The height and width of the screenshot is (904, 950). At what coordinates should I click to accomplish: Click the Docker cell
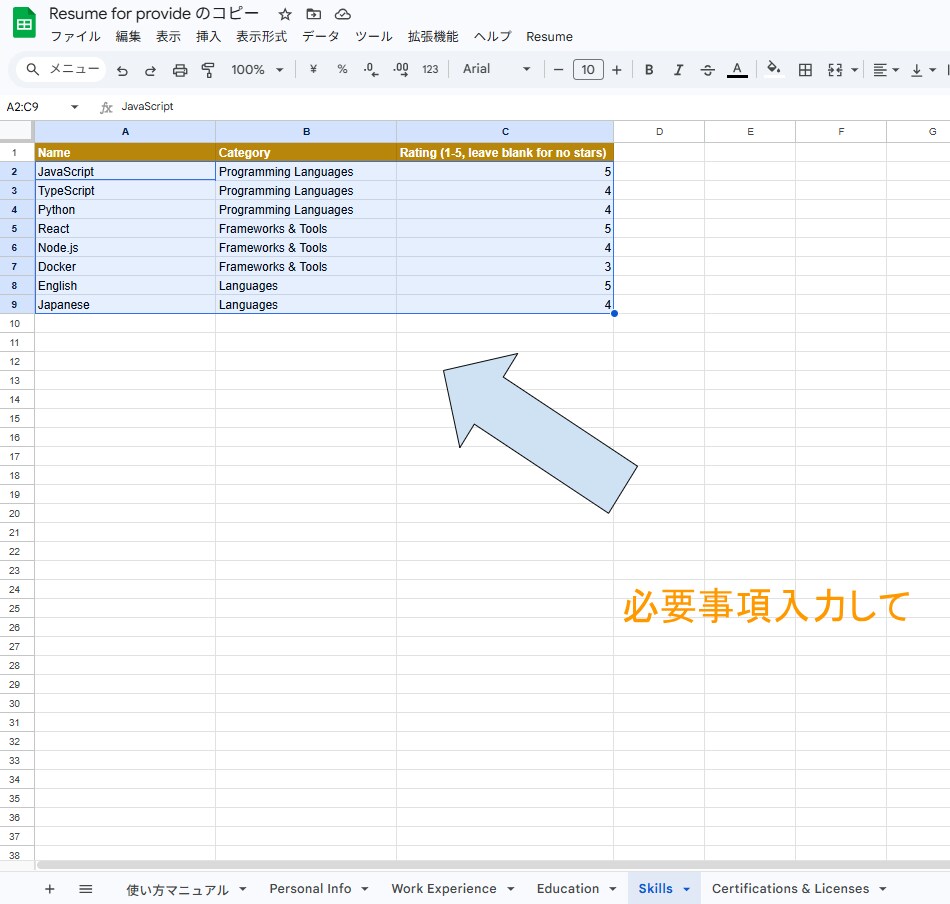(x=125, y=267)
